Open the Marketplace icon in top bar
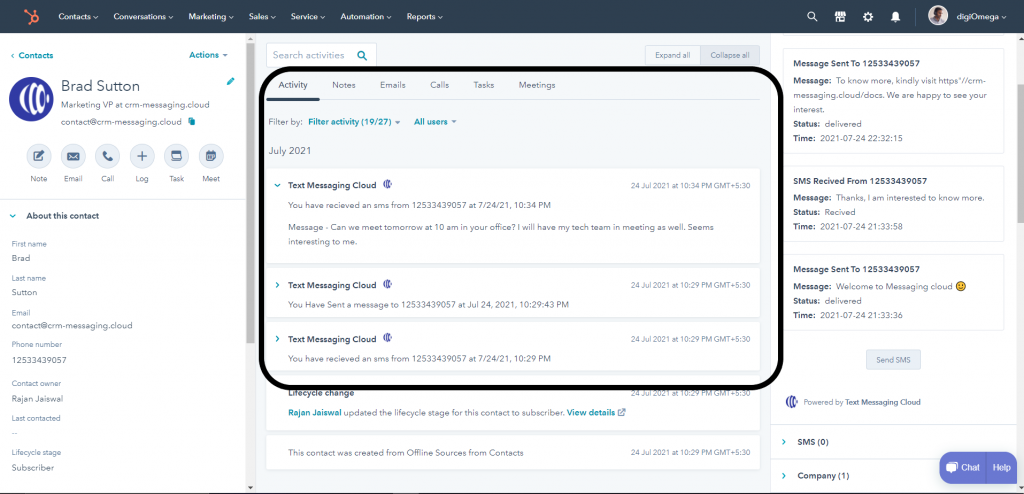 840,17
